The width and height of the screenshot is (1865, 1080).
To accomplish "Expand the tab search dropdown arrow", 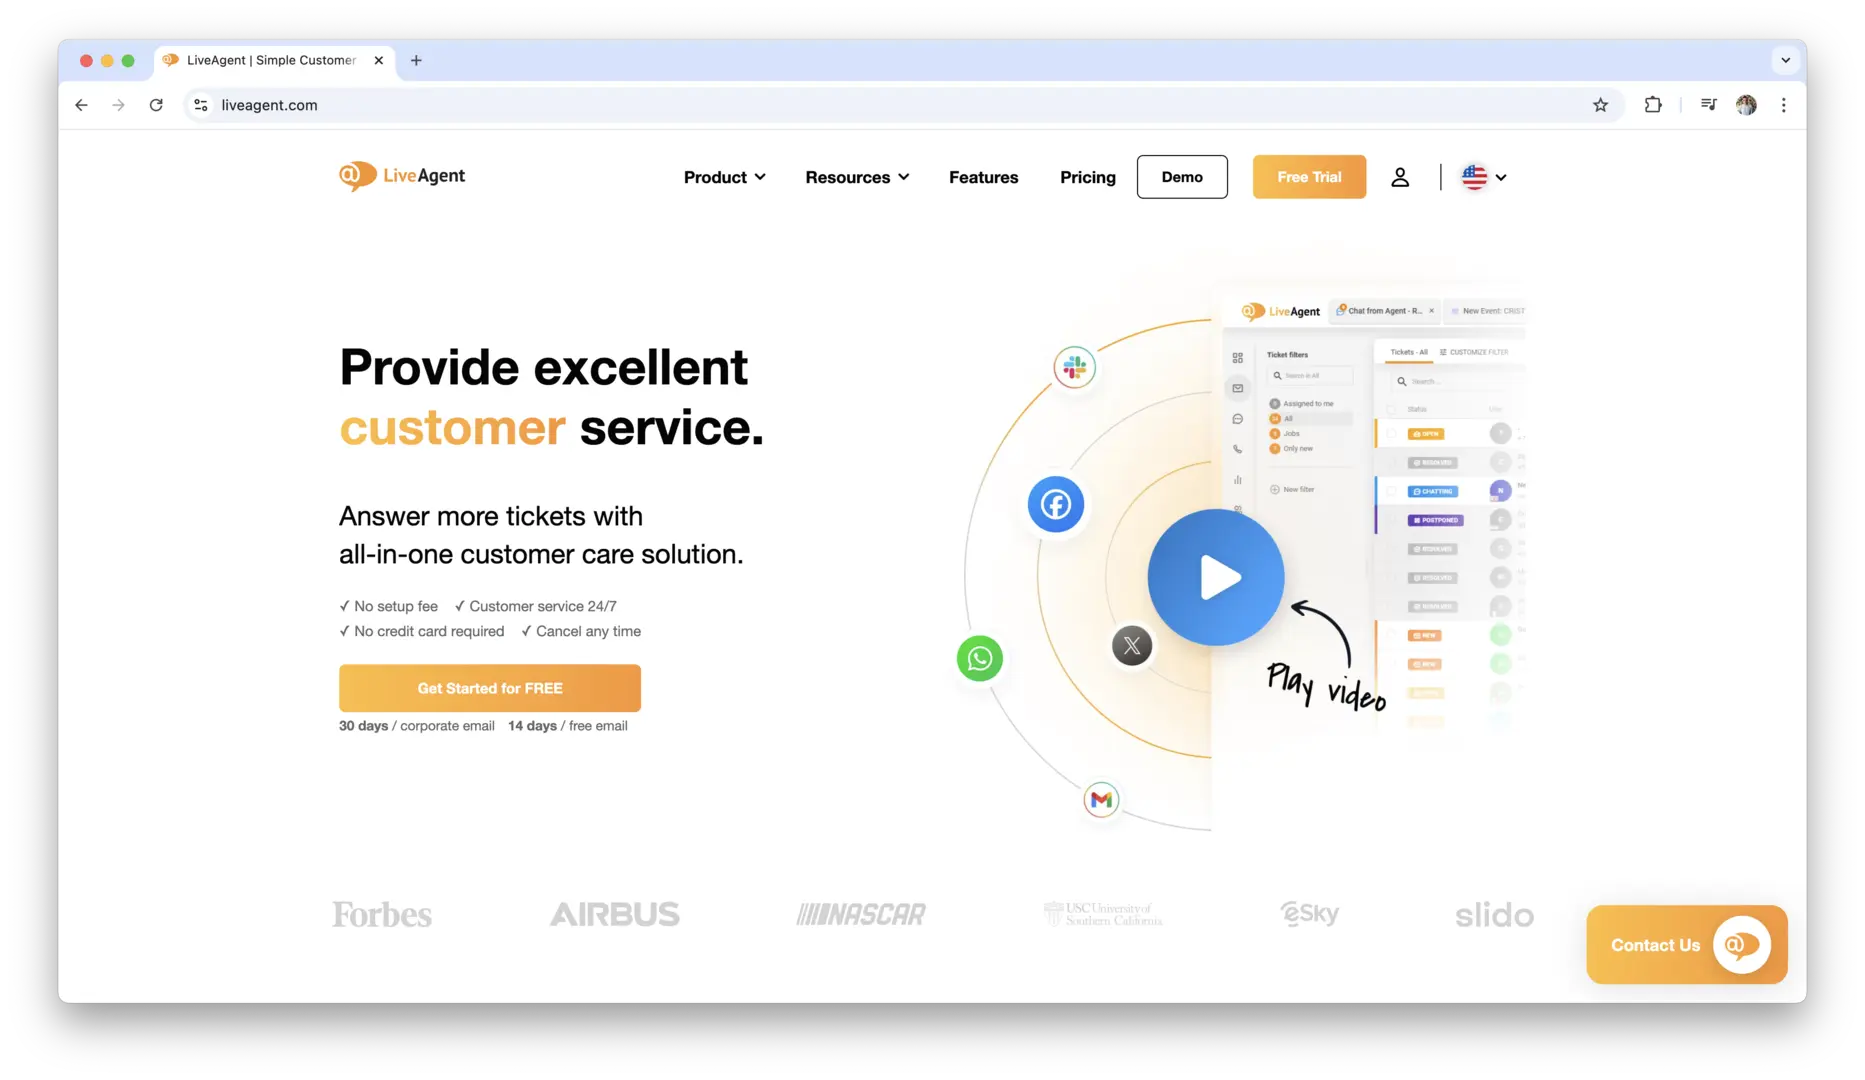I will coord(1785,60).
